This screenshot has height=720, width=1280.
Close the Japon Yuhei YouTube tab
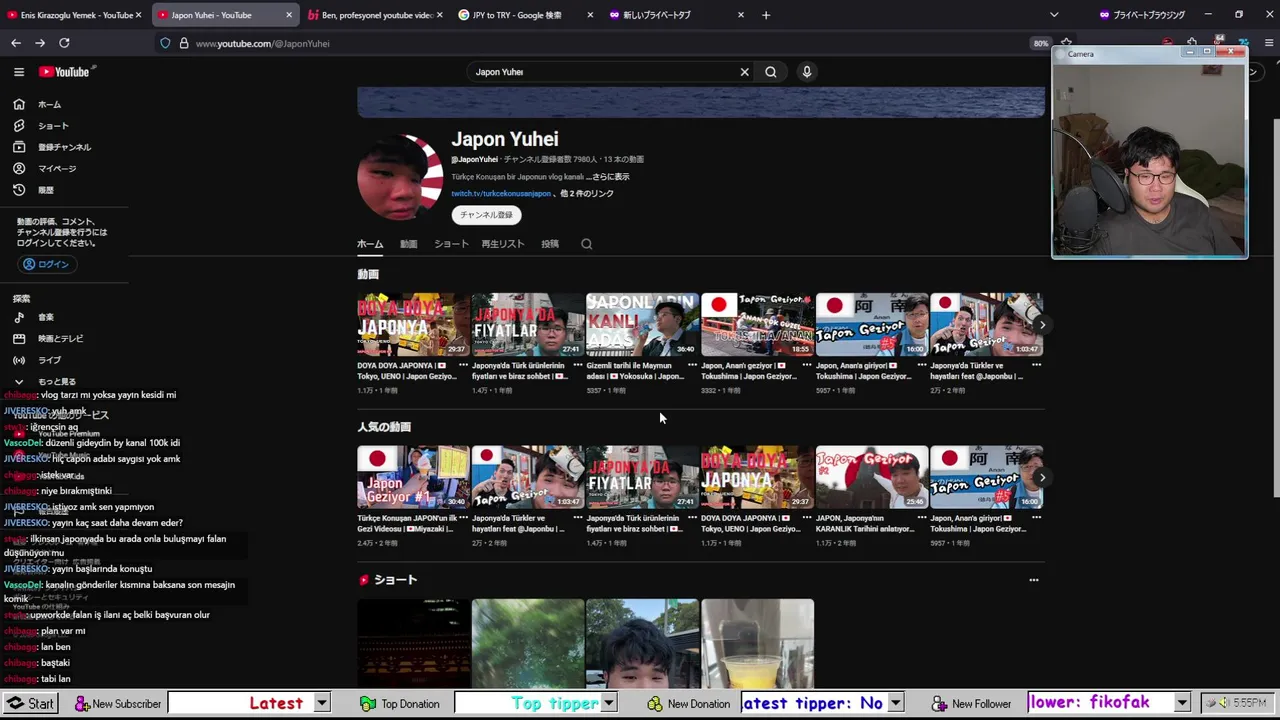point(289,15)
